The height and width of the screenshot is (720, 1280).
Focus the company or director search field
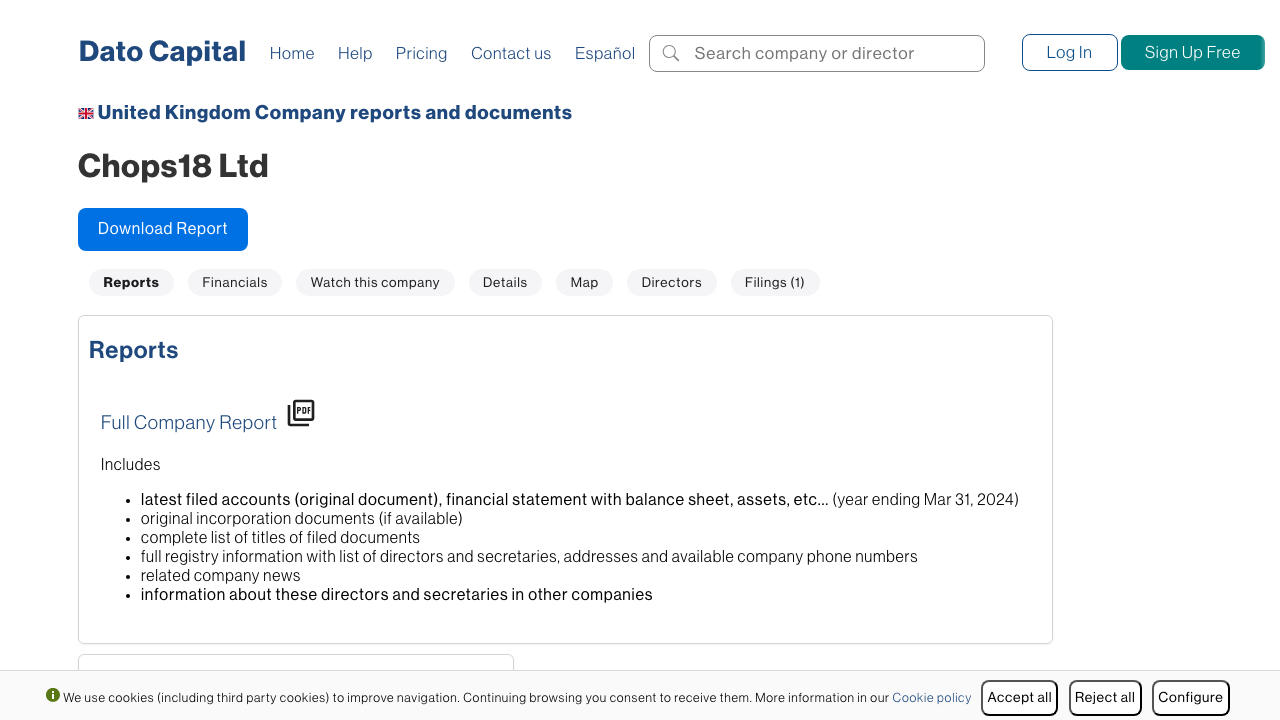pos(830,53)
